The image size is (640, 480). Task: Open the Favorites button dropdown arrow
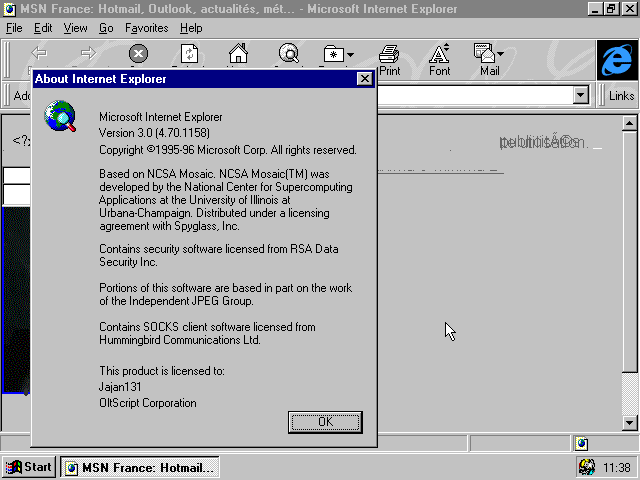[x=350, y=54]
